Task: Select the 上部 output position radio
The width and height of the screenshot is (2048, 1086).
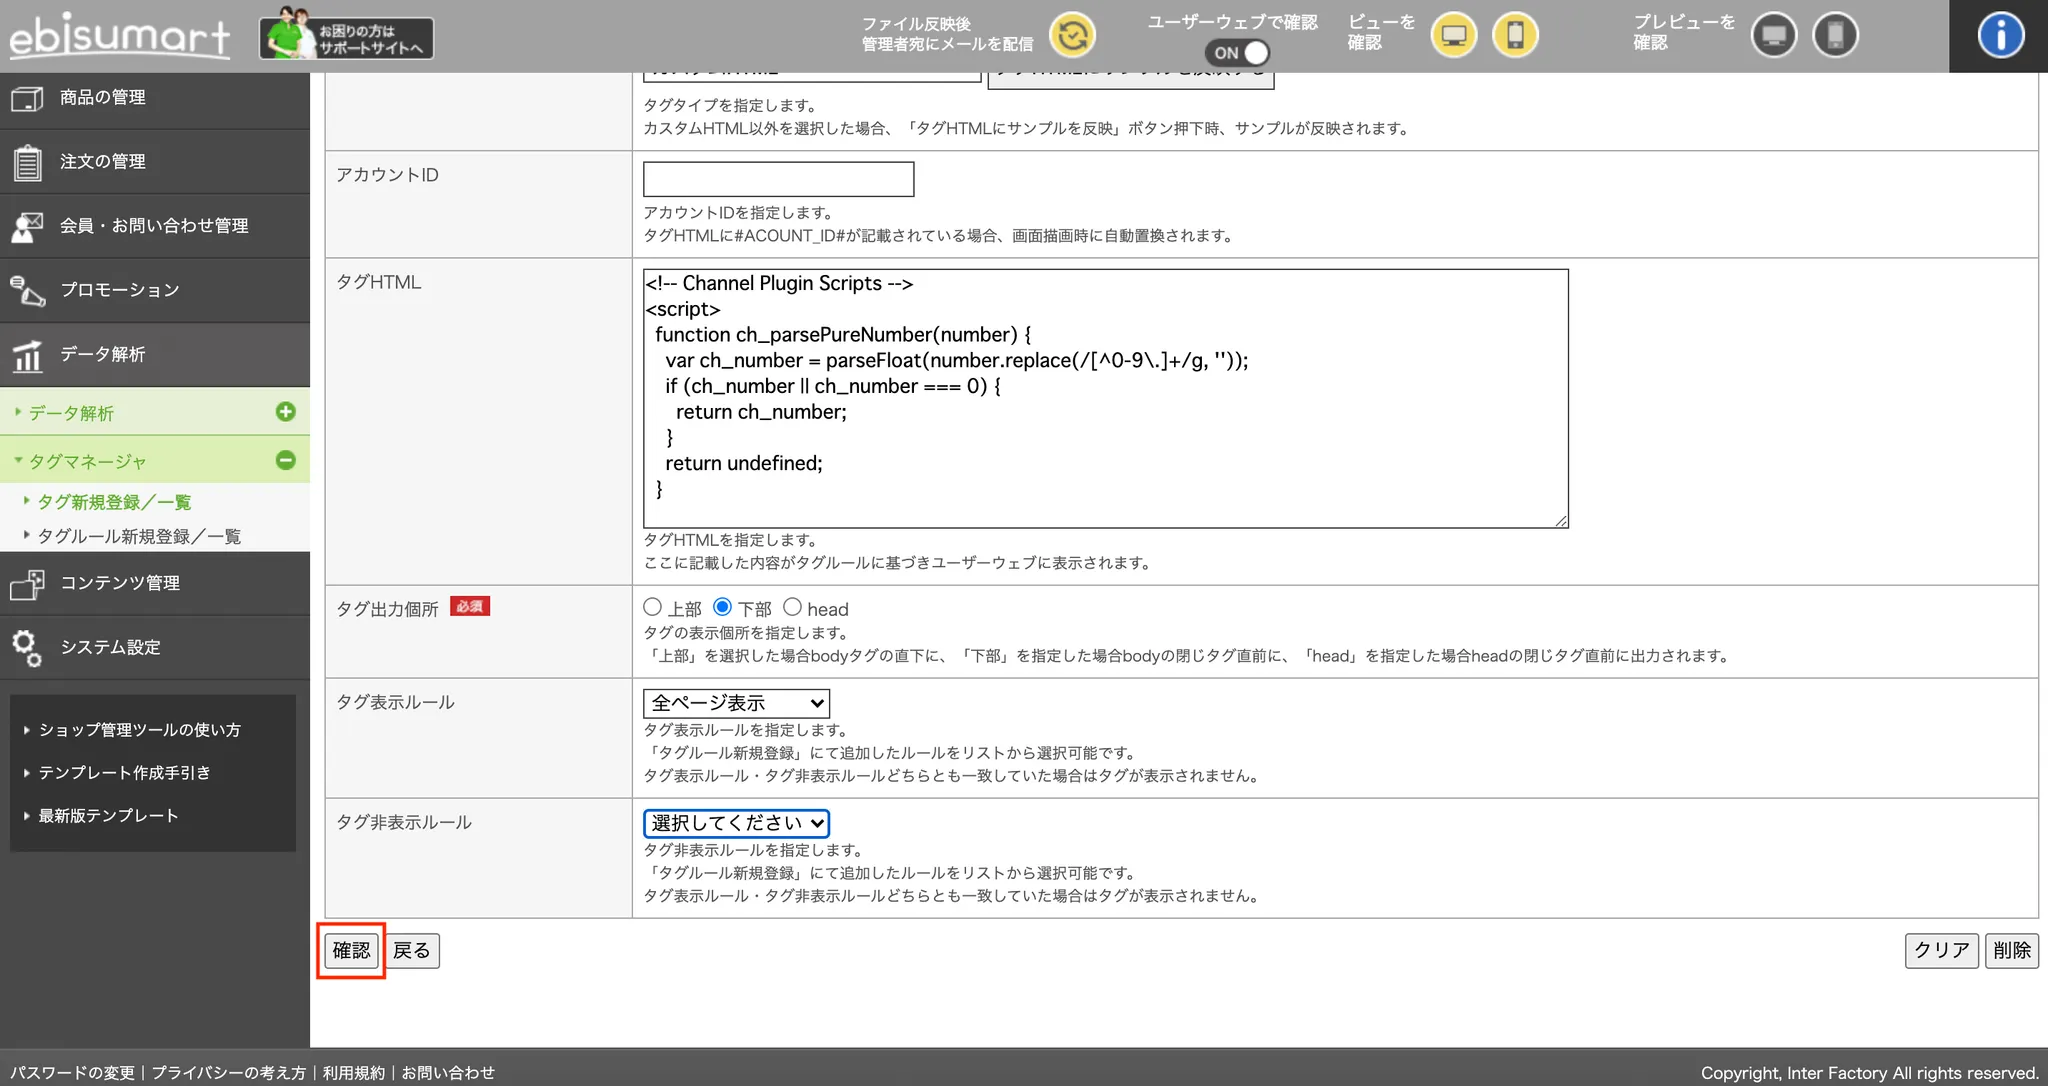Action: pyautogui.click(x=653, y=607)
